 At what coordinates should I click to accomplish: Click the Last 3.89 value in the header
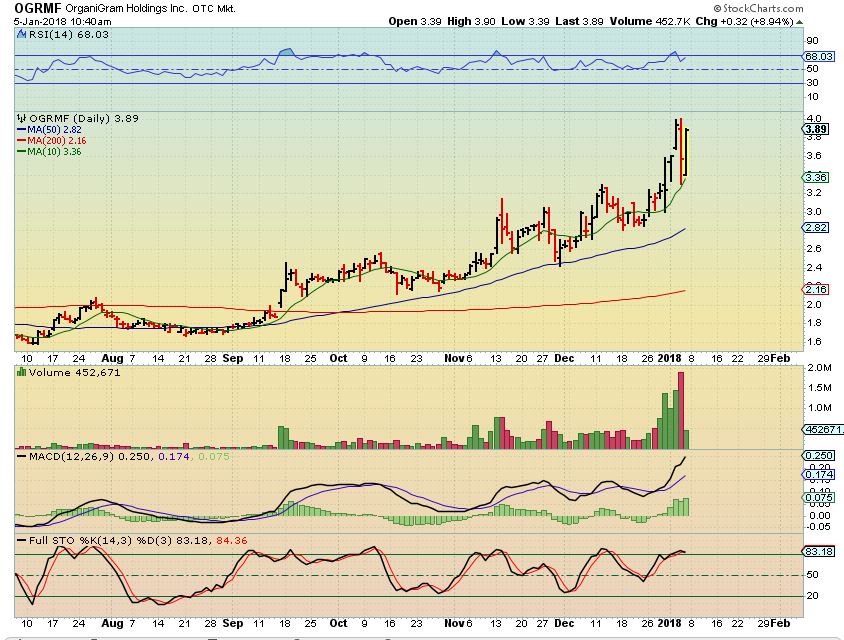coord(580,22)
